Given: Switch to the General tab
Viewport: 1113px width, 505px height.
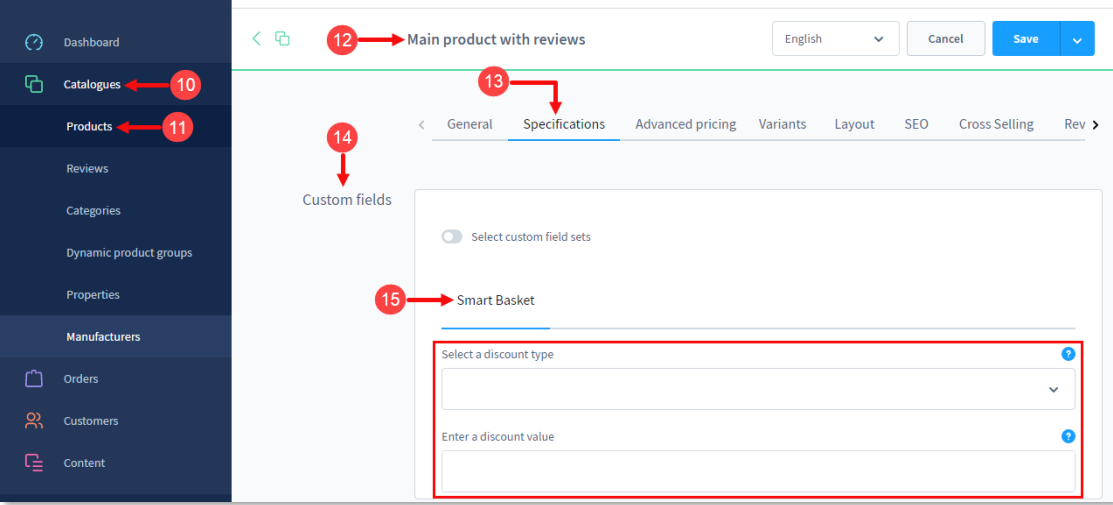Looking at the screenshot, I should [469, 124].
